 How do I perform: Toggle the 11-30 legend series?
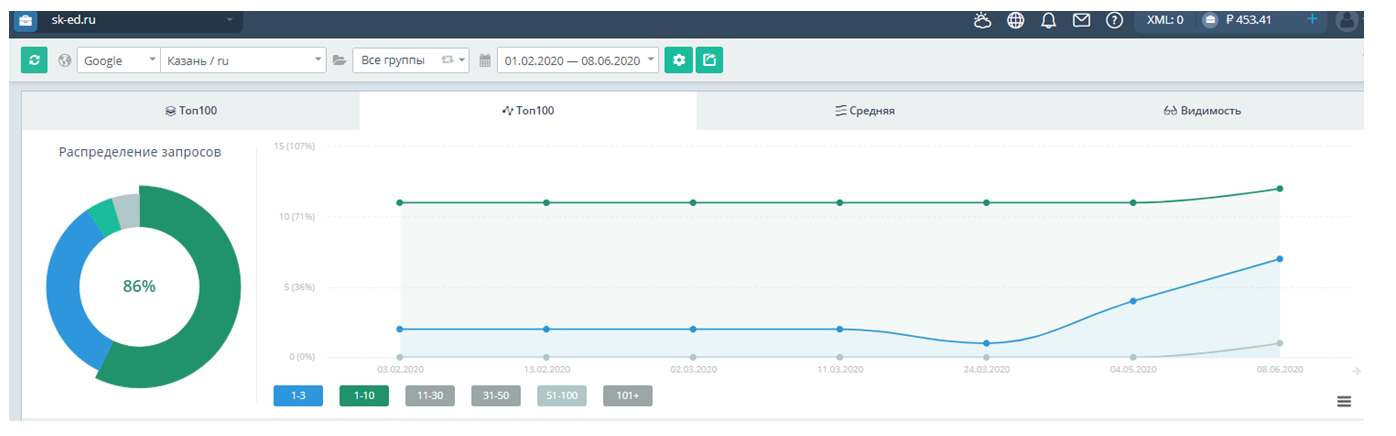(x=430, y=396)
